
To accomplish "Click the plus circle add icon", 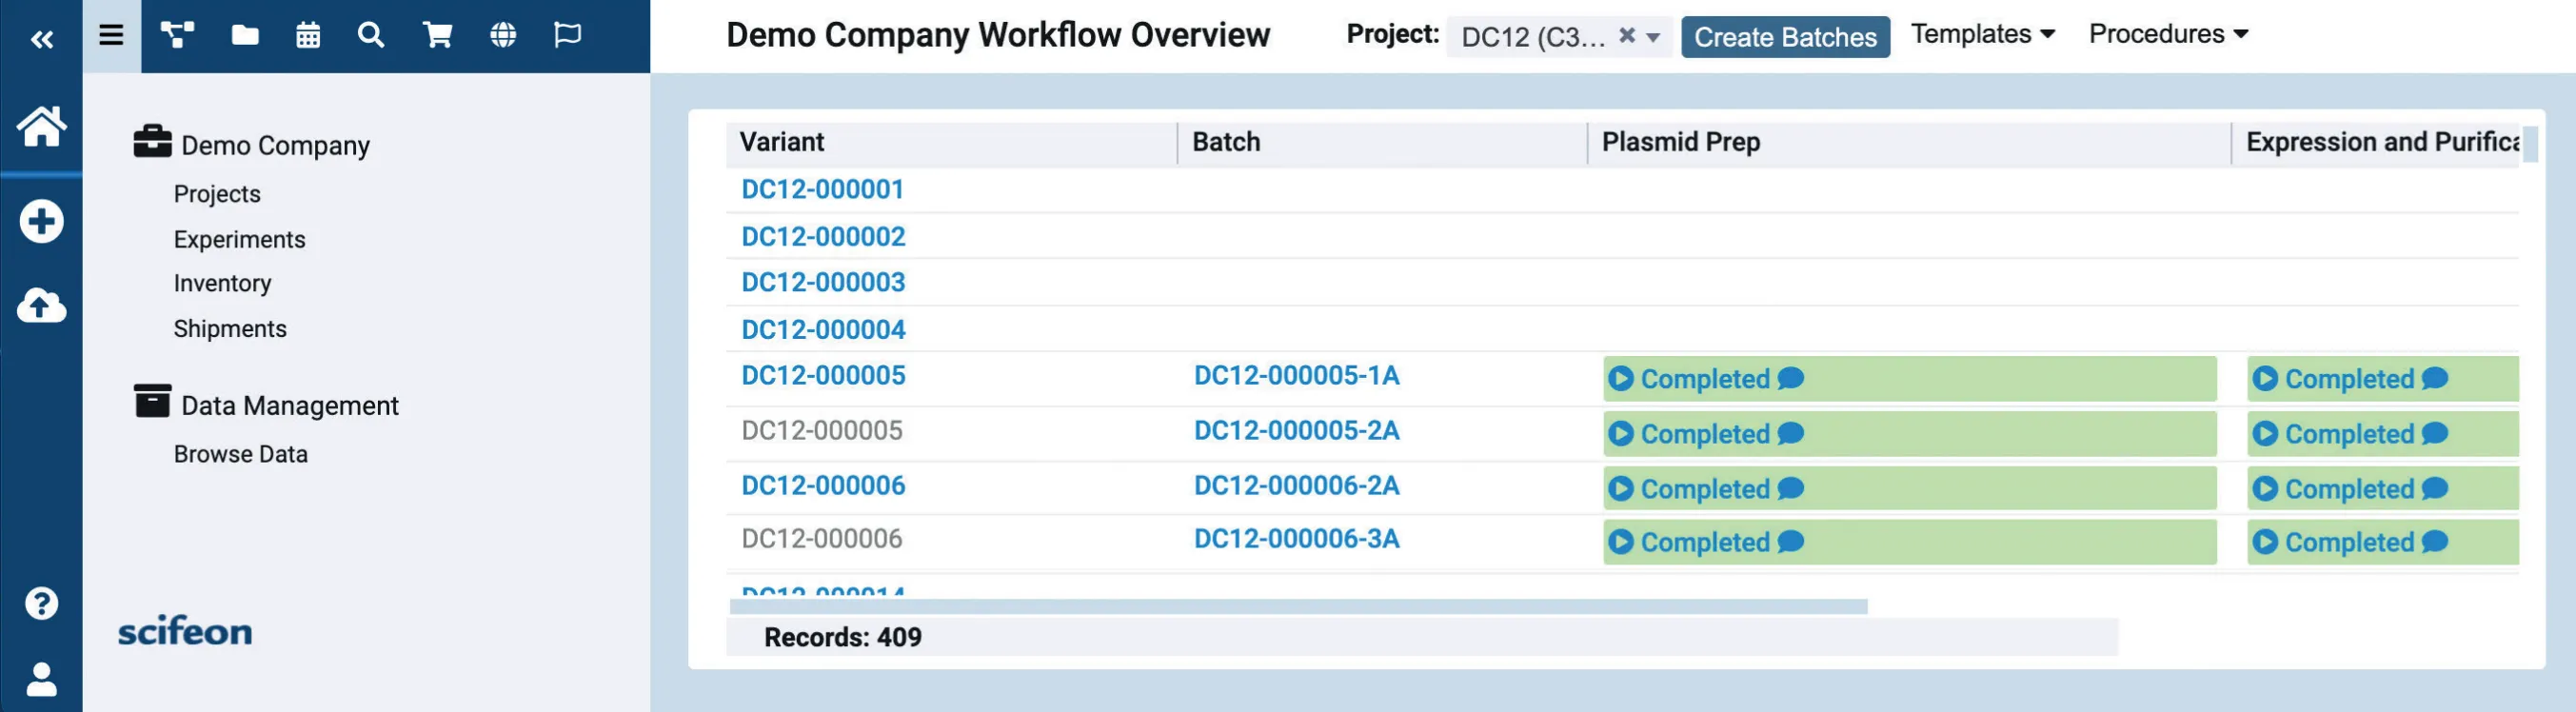I will tap(41, 221).
